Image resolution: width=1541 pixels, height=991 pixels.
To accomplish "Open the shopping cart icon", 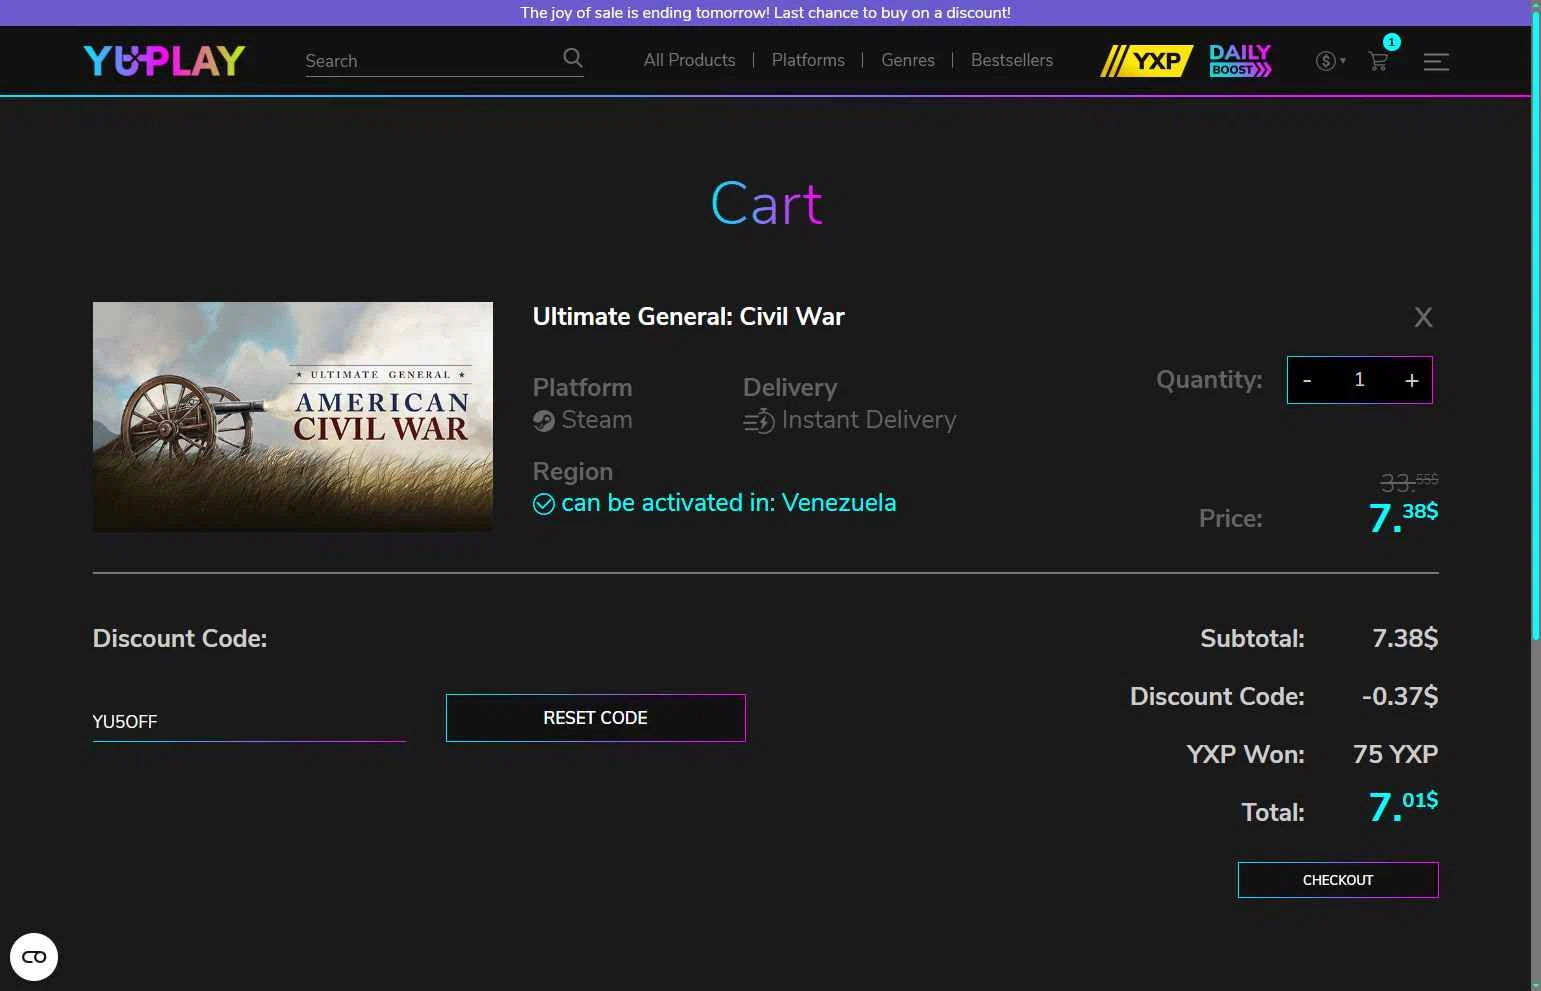I will point(1378,61).
